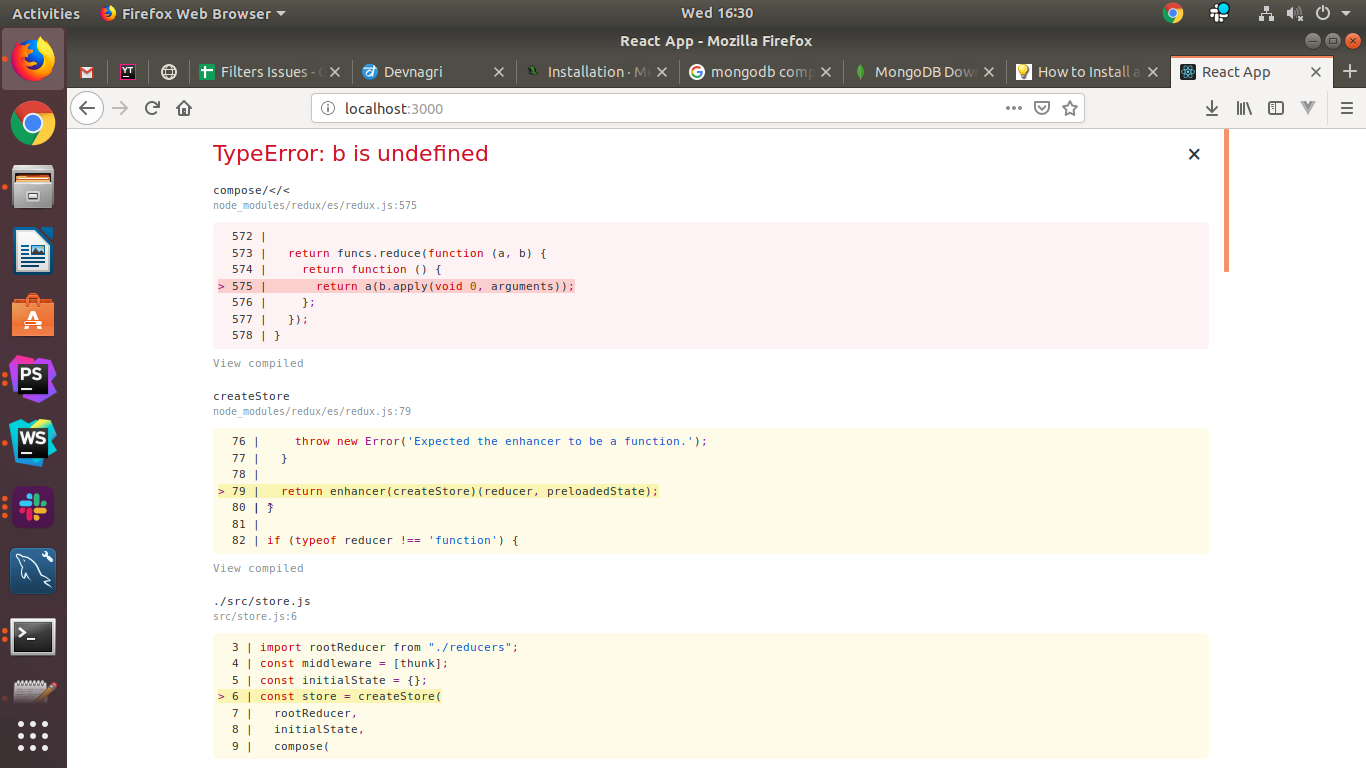Switch to the pinned Gmail tab

[x=87, y=72]
